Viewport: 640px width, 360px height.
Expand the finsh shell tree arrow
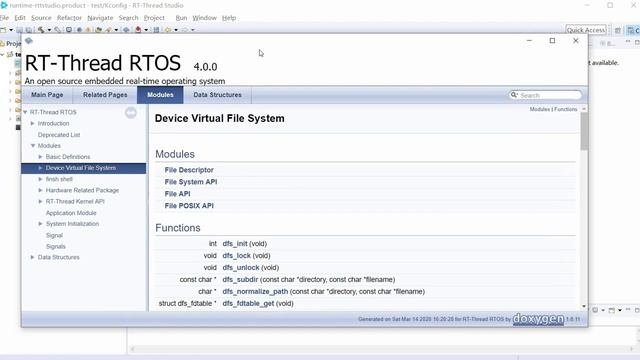(40, 179)
